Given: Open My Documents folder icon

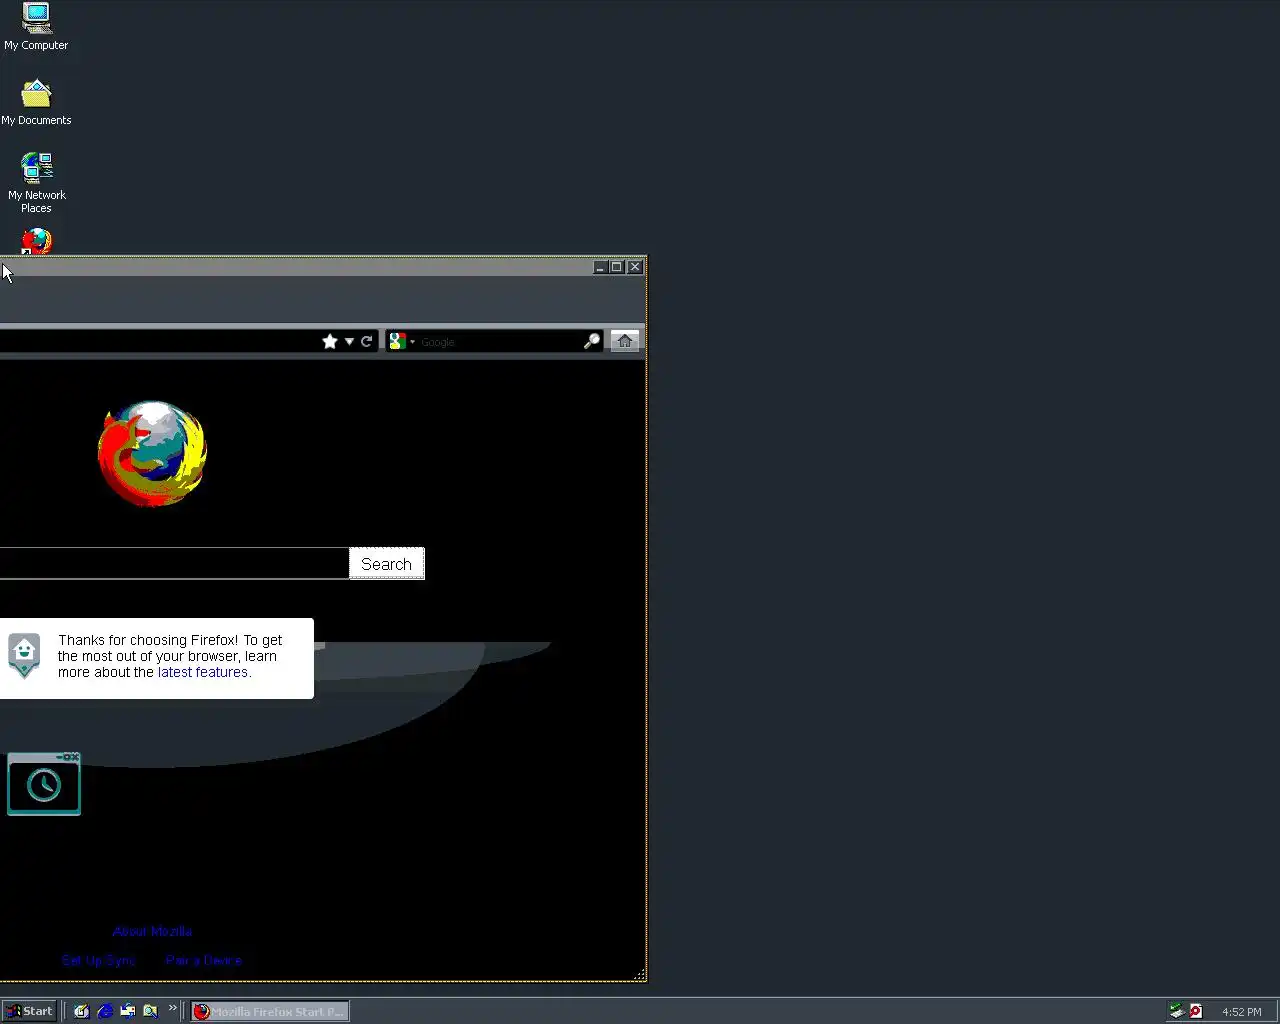Looking at the screenshot, I should tap(36, 102).
